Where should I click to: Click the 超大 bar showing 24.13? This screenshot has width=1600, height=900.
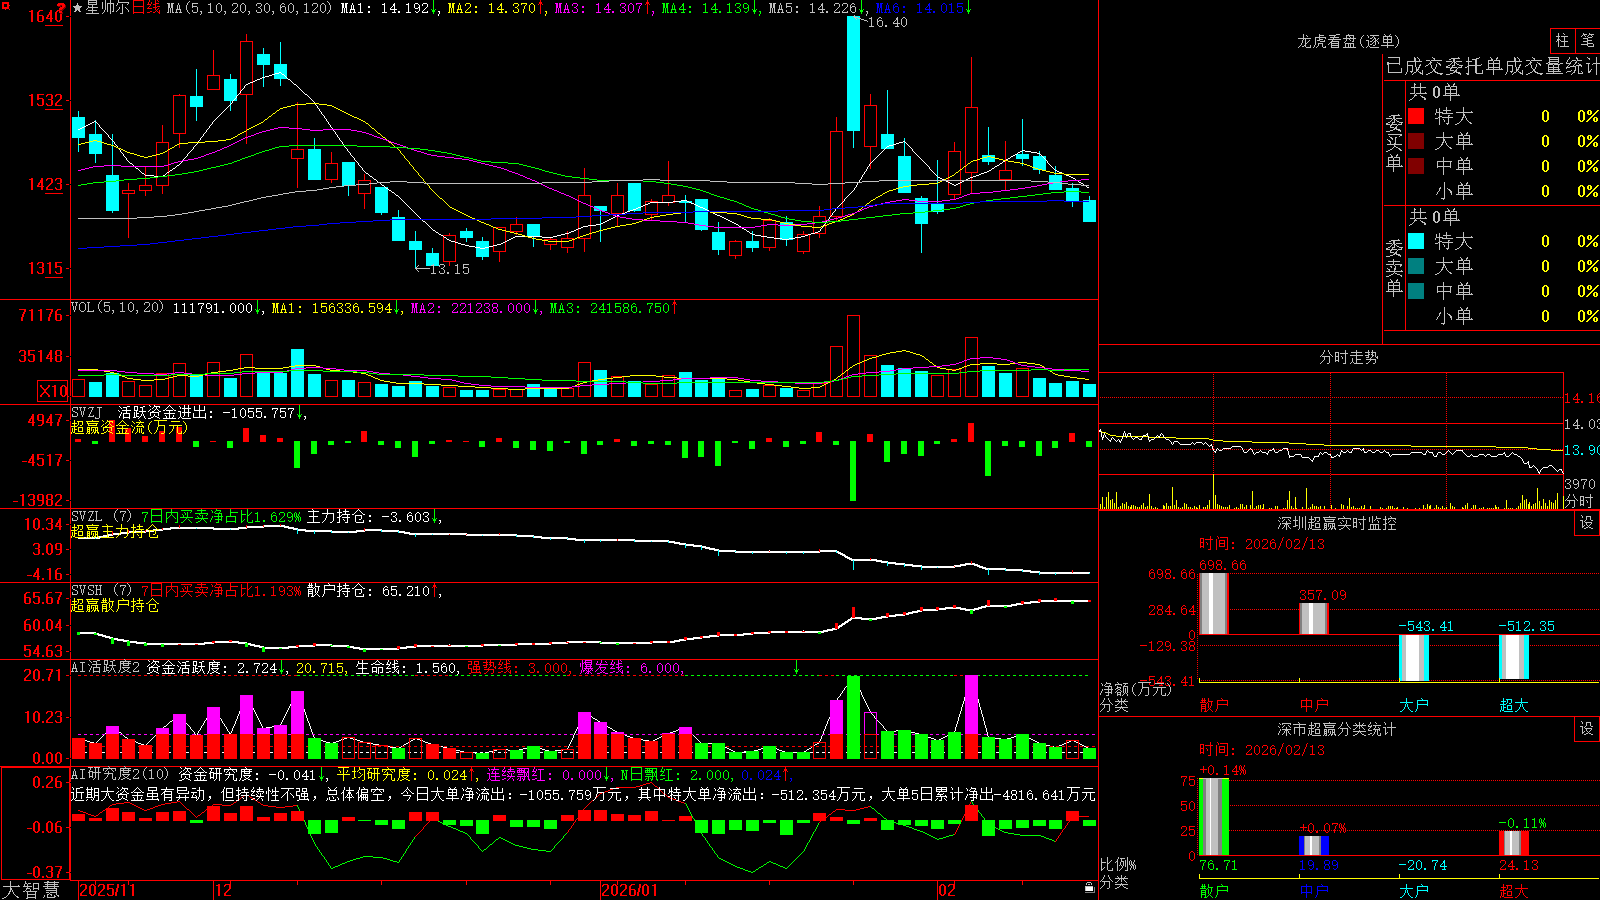(1514, 843)
